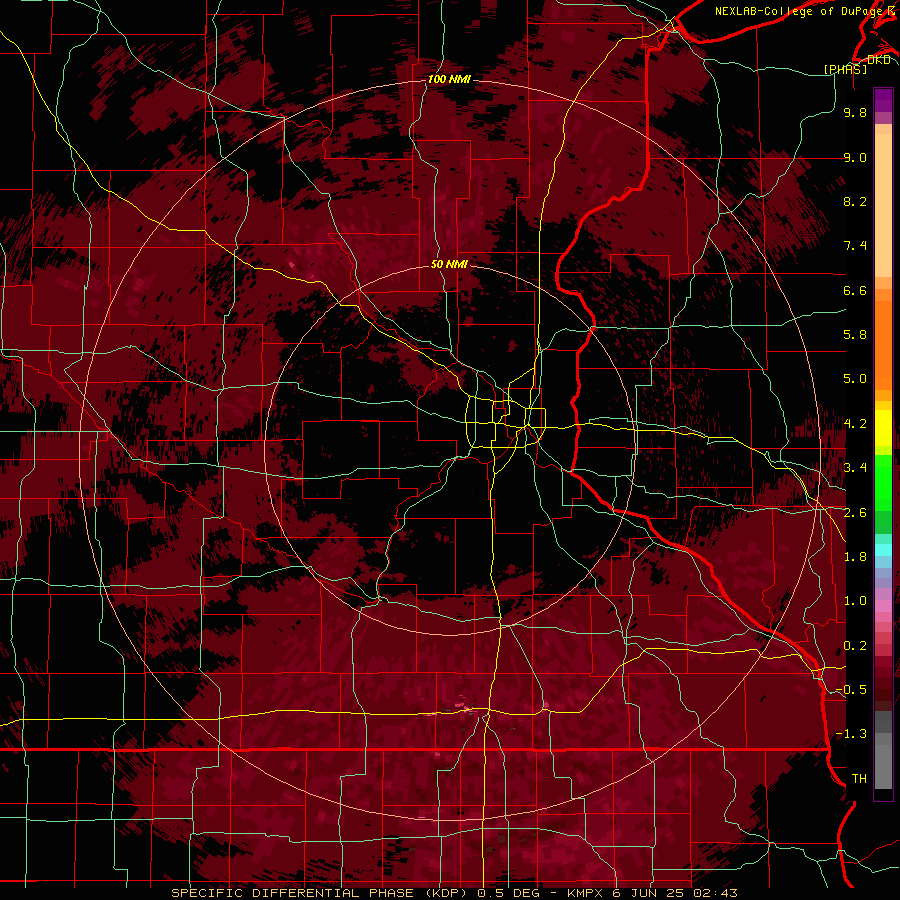Screen dimensions: 900x900
Task: Click the DKD label above the scale
Action: pos(878,60)
